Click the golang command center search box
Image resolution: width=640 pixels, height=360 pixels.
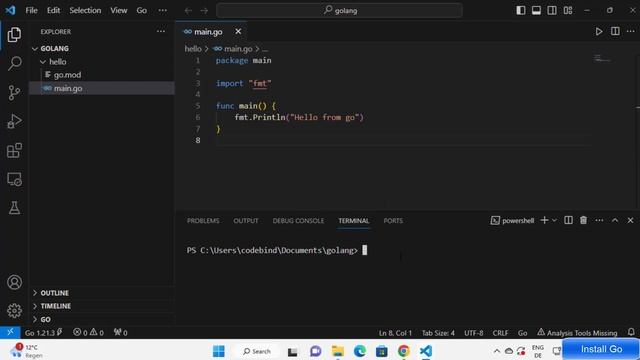[340, 10]
